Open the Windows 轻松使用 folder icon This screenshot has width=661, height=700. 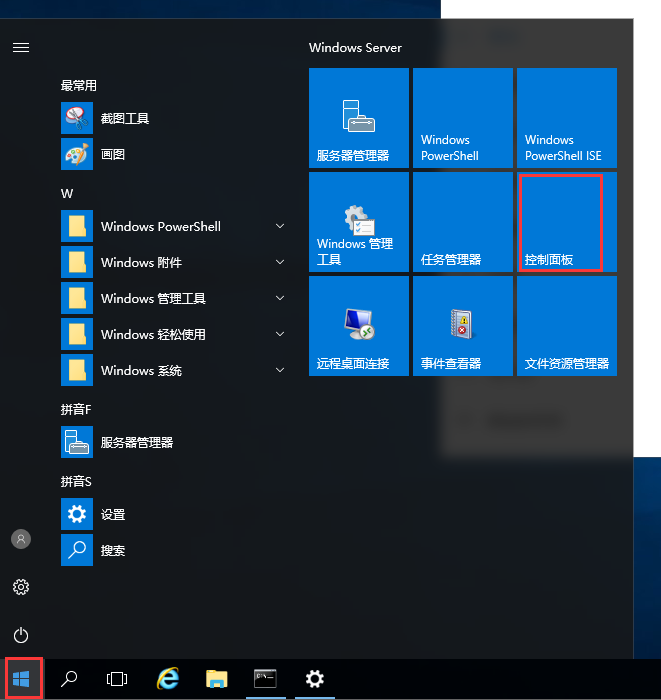click(77, 334)
